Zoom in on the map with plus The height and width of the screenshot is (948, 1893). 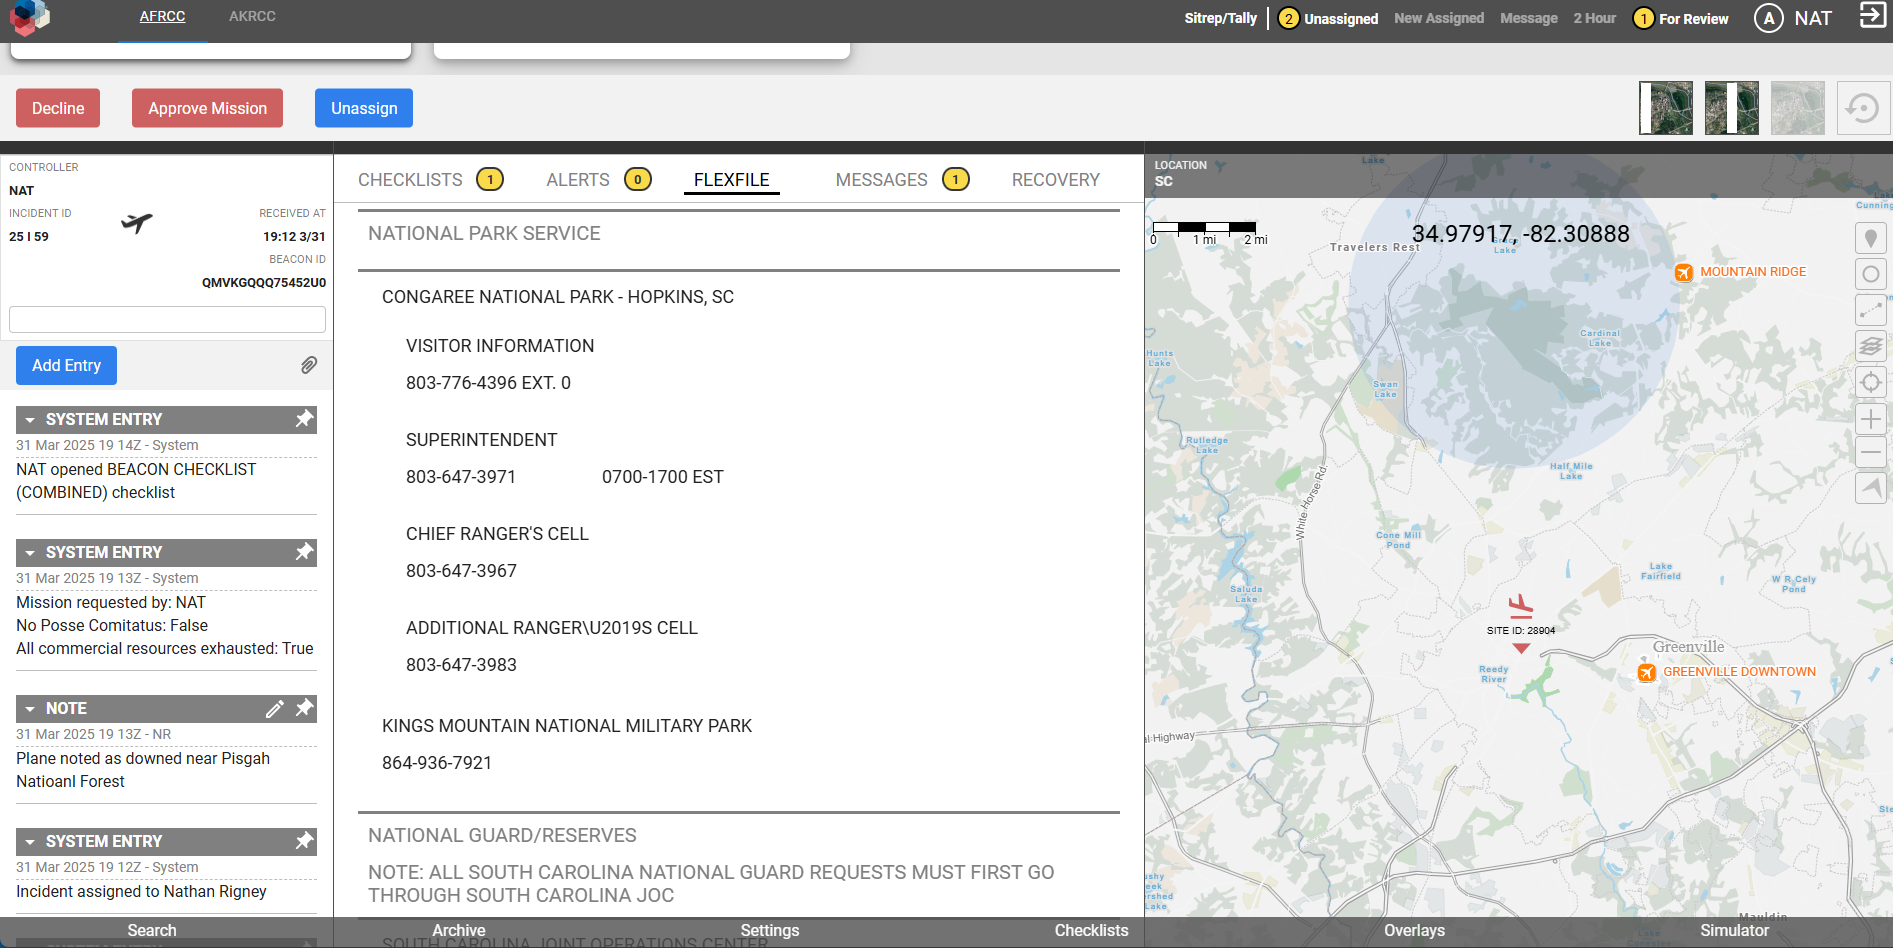tap(1870, 419)
